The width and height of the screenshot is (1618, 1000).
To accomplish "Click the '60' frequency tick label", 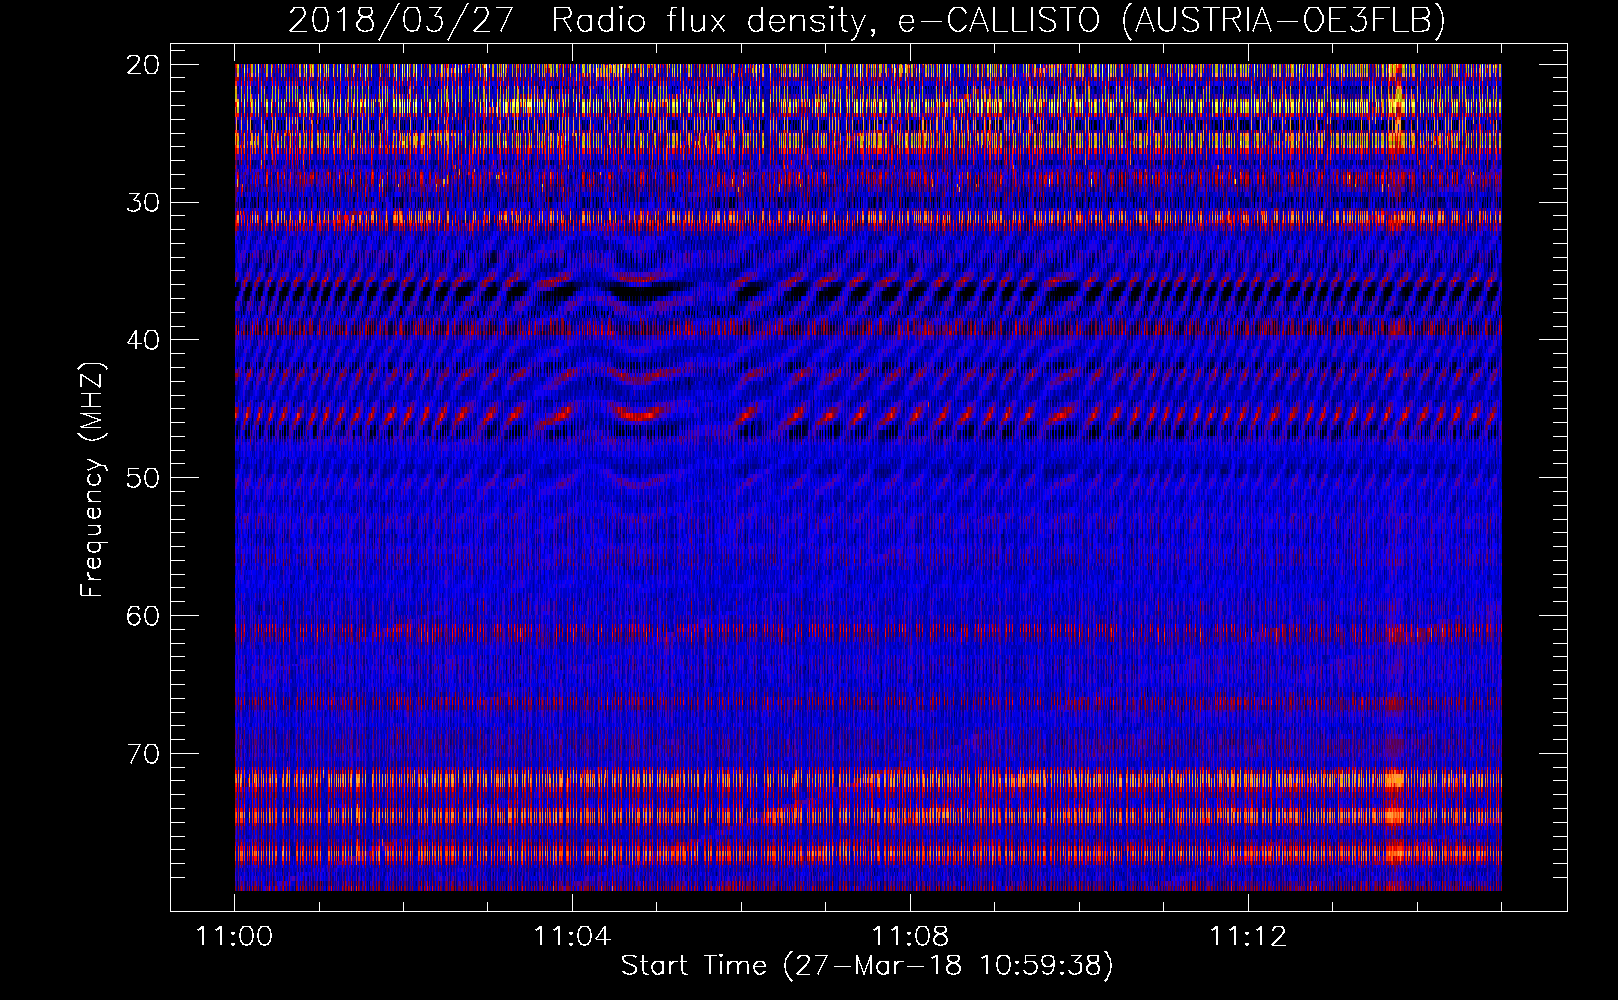I will (143, 616).
